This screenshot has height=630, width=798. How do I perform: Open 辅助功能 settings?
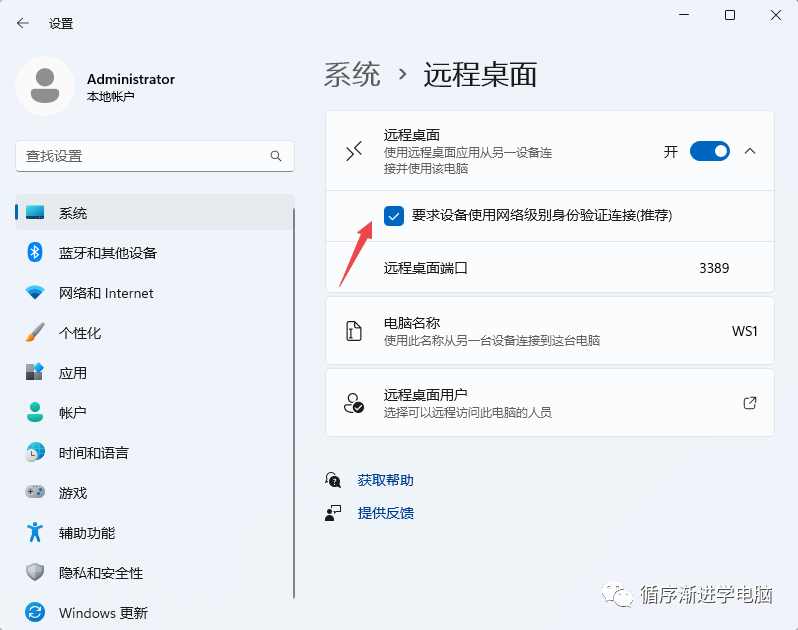coord(155,532)
